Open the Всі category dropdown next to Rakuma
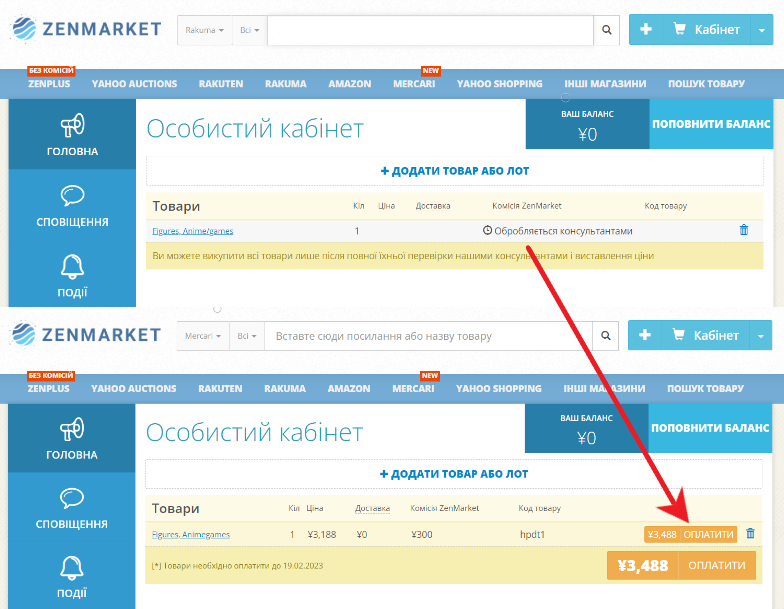 250,30
